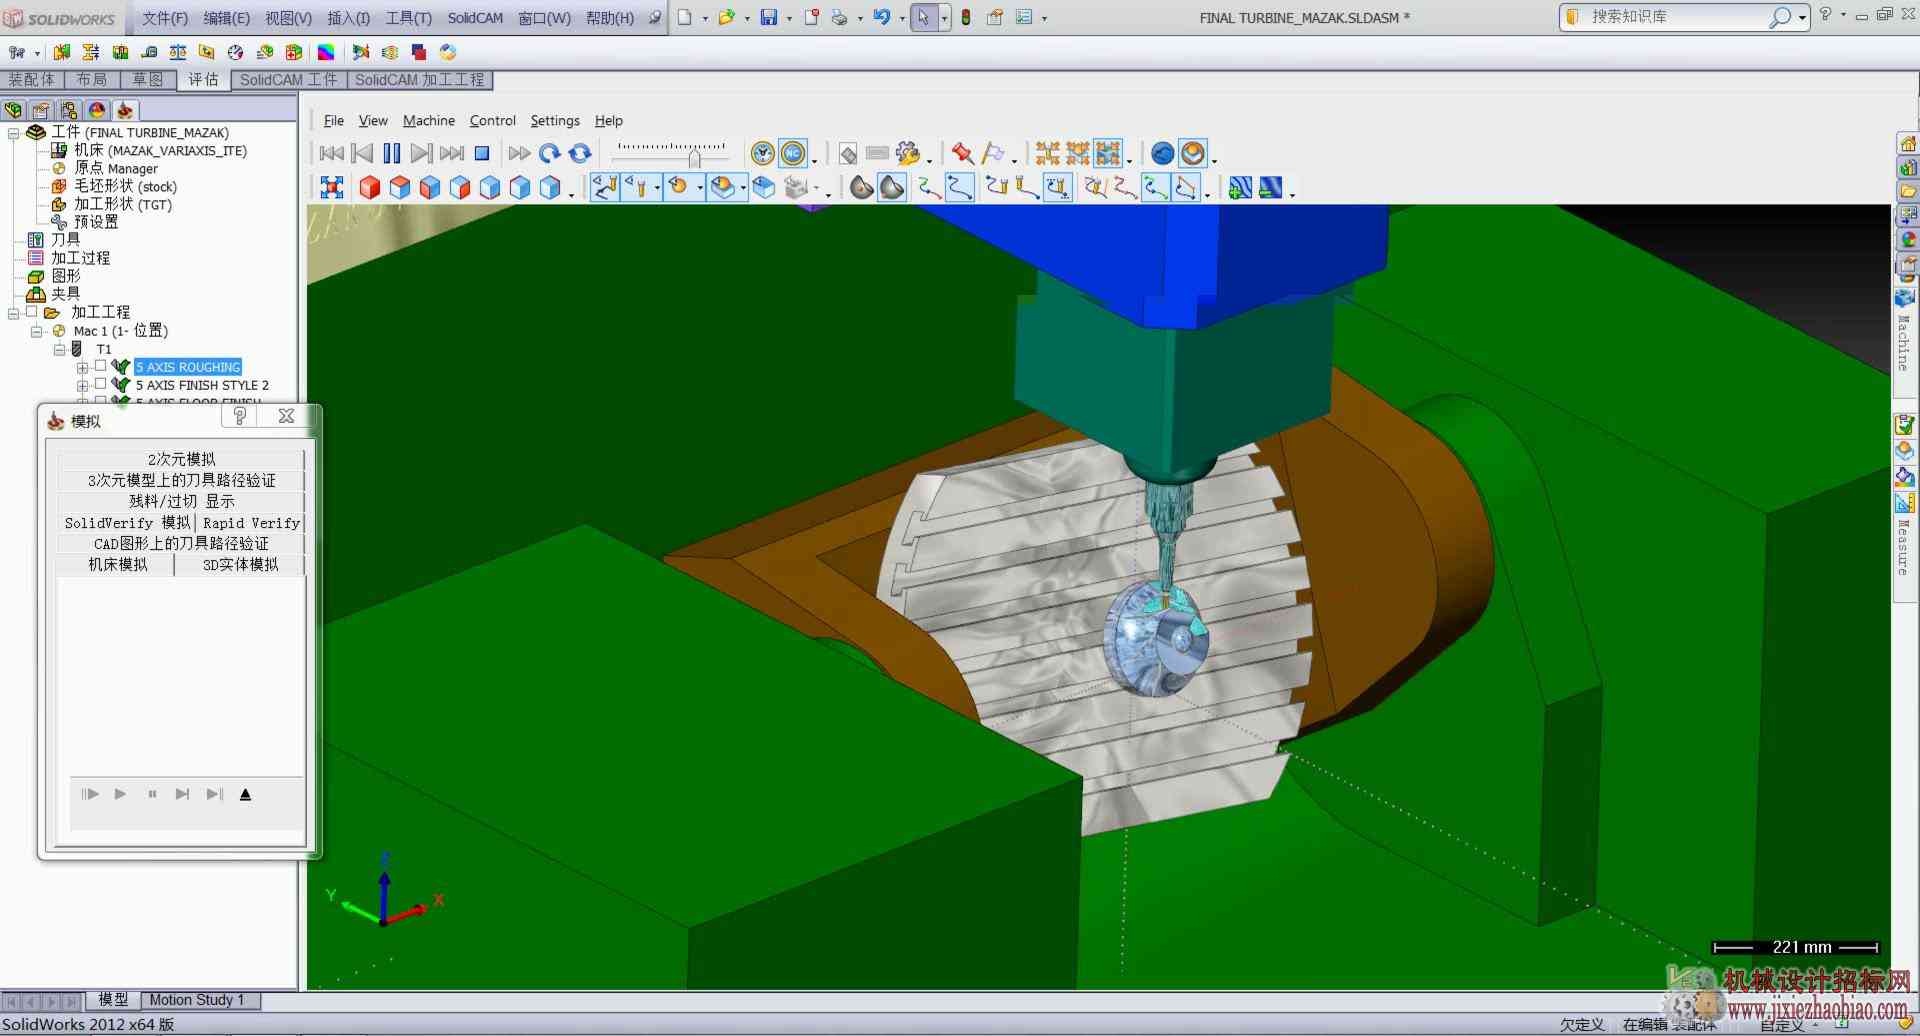
Task: Click the measure balance scale icon
Action: coord(178,52)
